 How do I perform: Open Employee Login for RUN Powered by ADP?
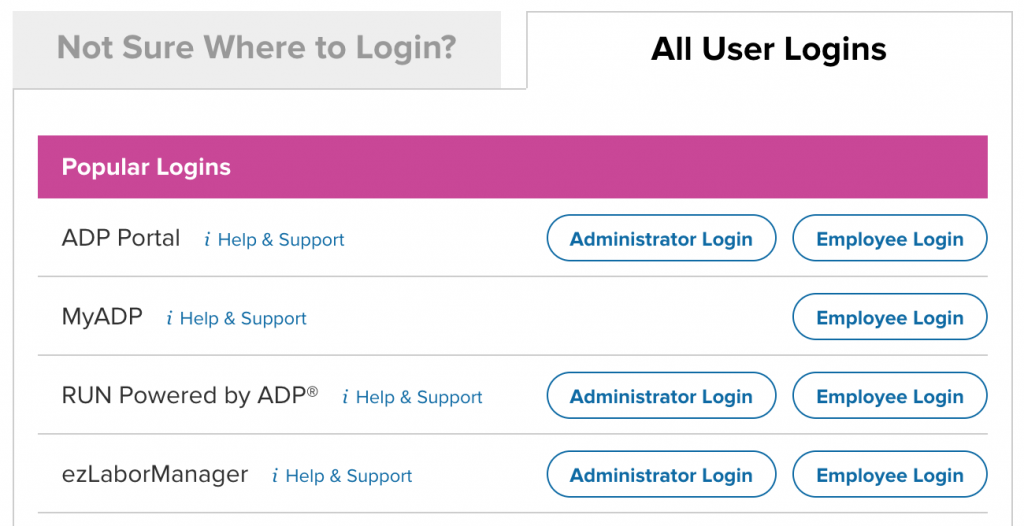click(x=889, y=396)
